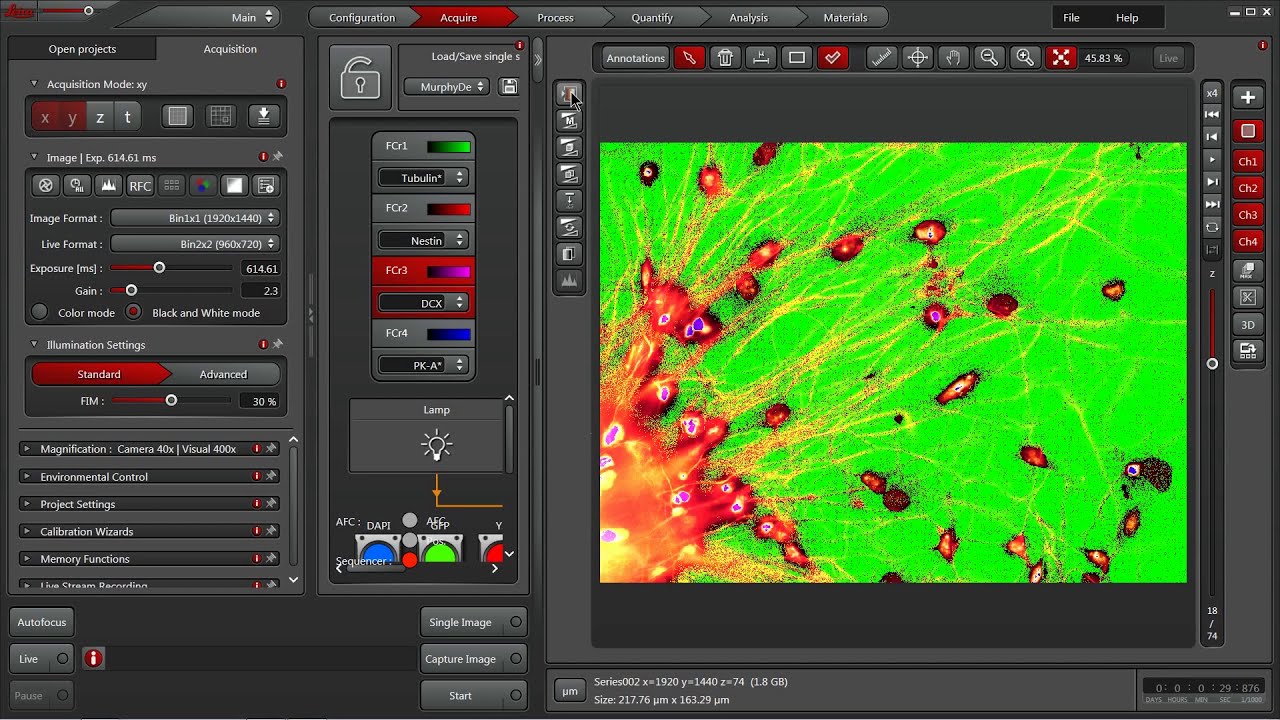Screen dimensions: 1280x720
Task: Click the red checkmark annotation icon
Action: click(x=833, y=58)
